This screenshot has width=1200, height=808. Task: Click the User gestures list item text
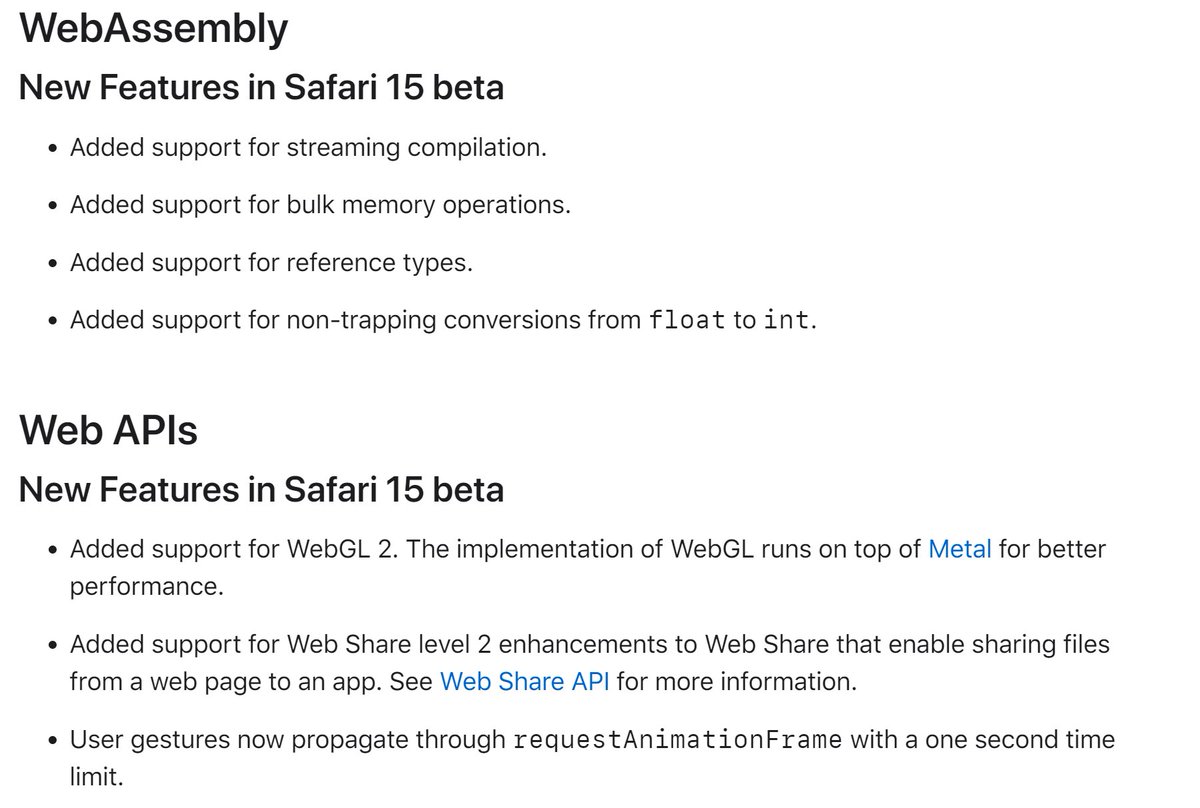592,758
